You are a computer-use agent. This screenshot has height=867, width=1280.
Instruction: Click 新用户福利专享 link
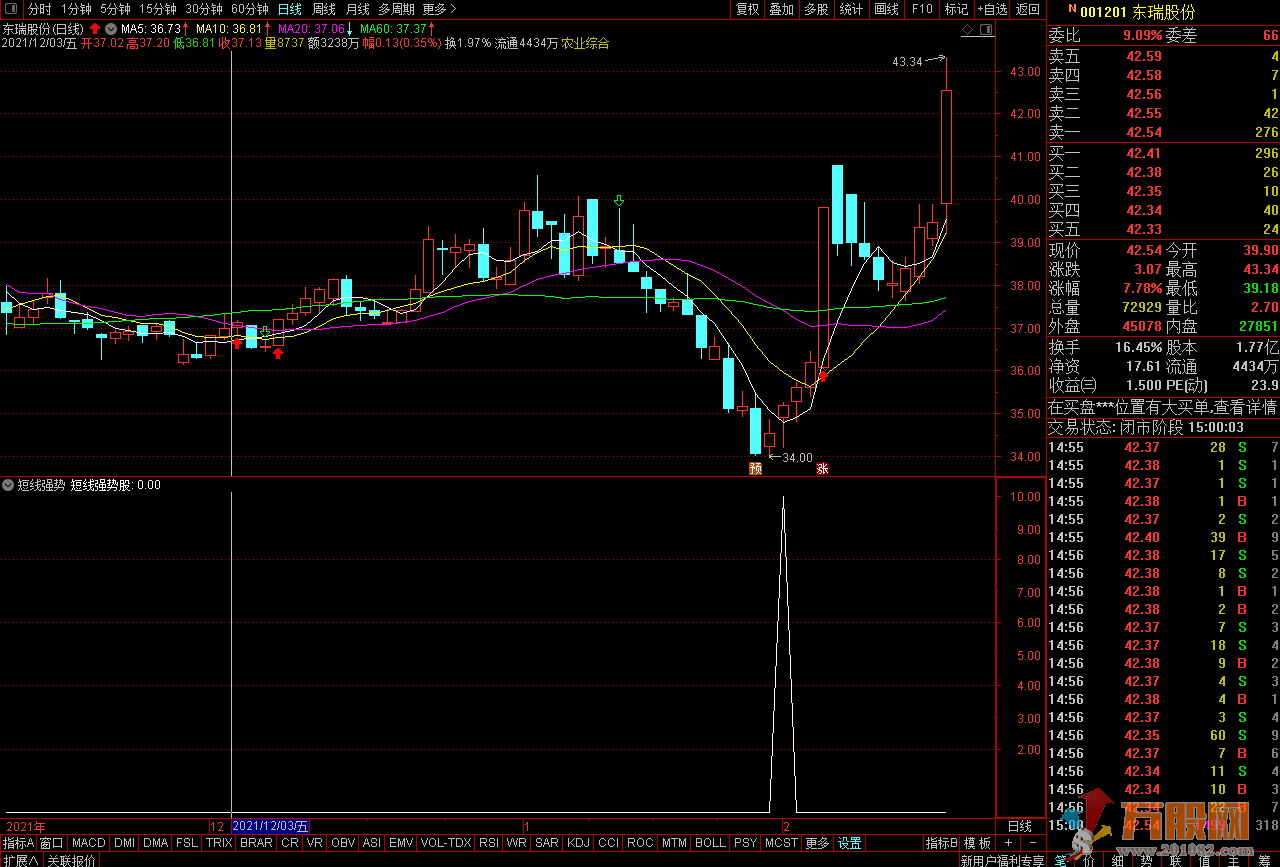point(1002,860)
